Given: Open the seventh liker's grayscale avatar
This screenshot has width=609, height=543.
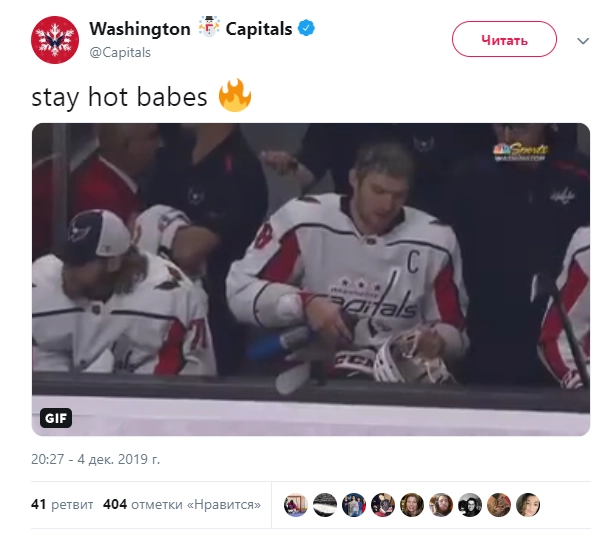Looking at the screenshot, I should [470, 505].
